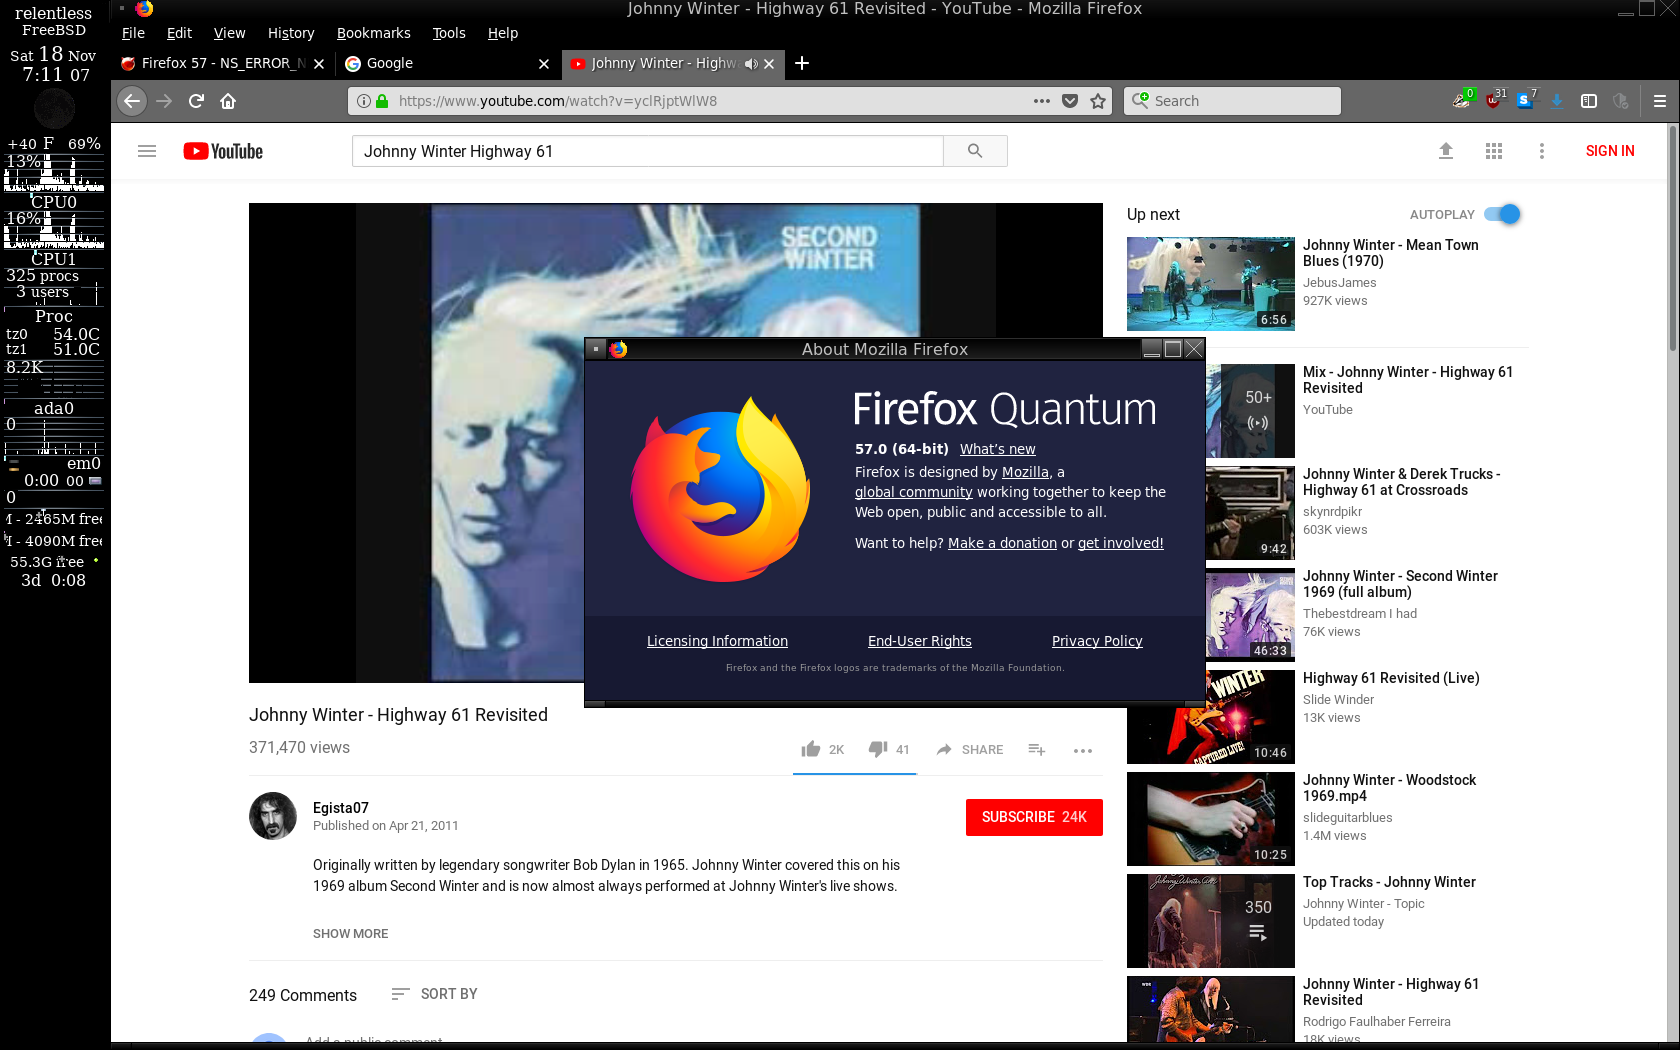Open the Firefox hamburger application menu
Viewport: 1680px width, 1050px height.
pyautogui.click(x=1660, y=101)
